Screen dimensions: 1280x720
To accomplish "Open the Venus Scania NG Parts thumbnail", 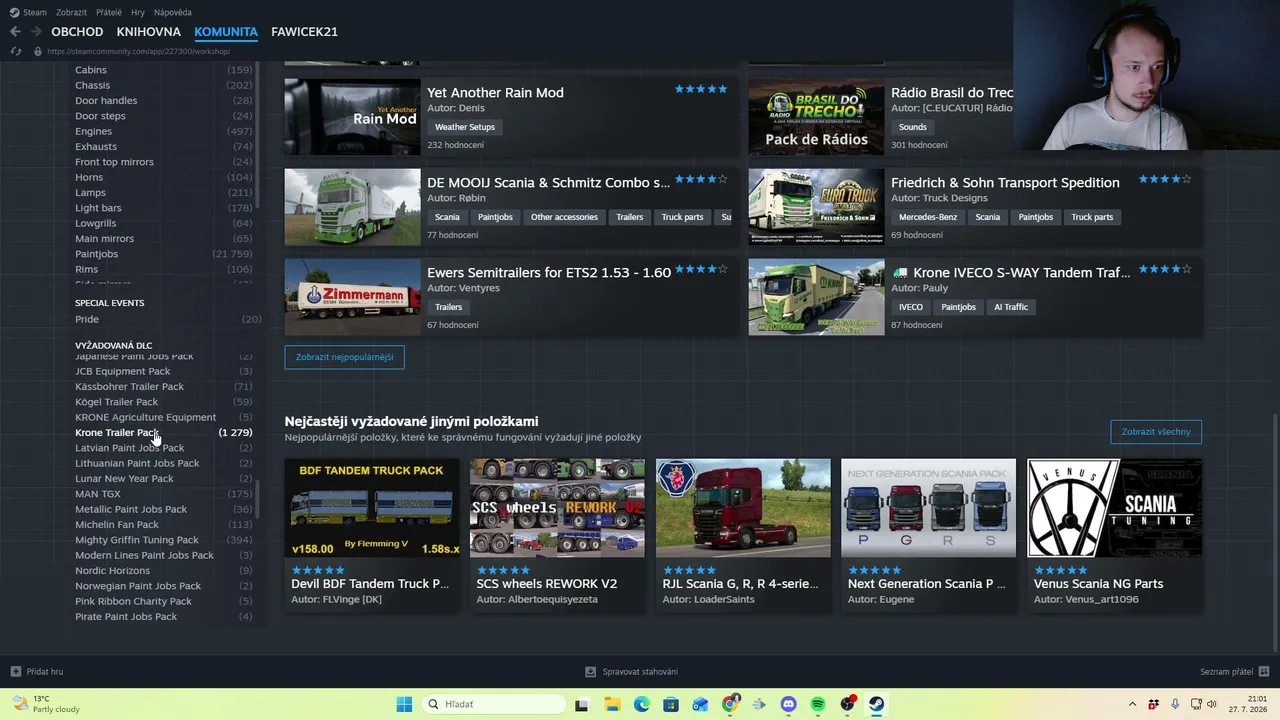I will click(x=1115, y=508).
